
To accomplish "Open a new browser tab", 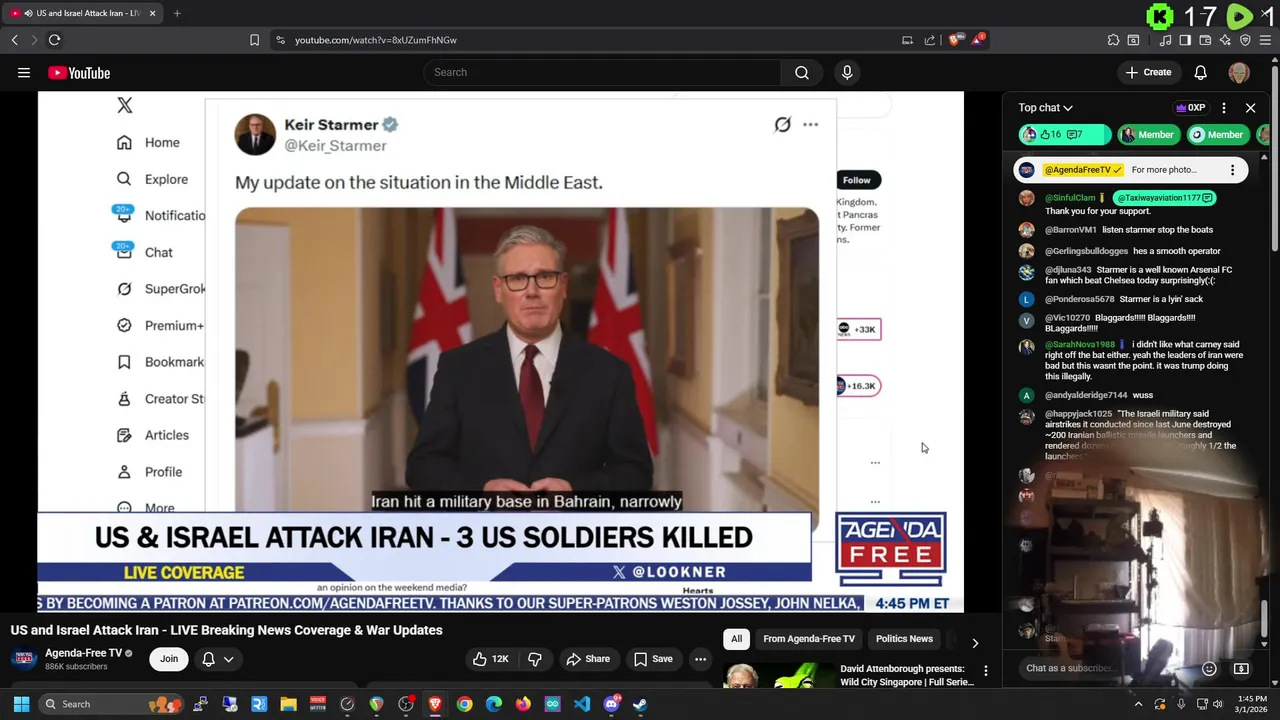I will [x=177, y=13].
